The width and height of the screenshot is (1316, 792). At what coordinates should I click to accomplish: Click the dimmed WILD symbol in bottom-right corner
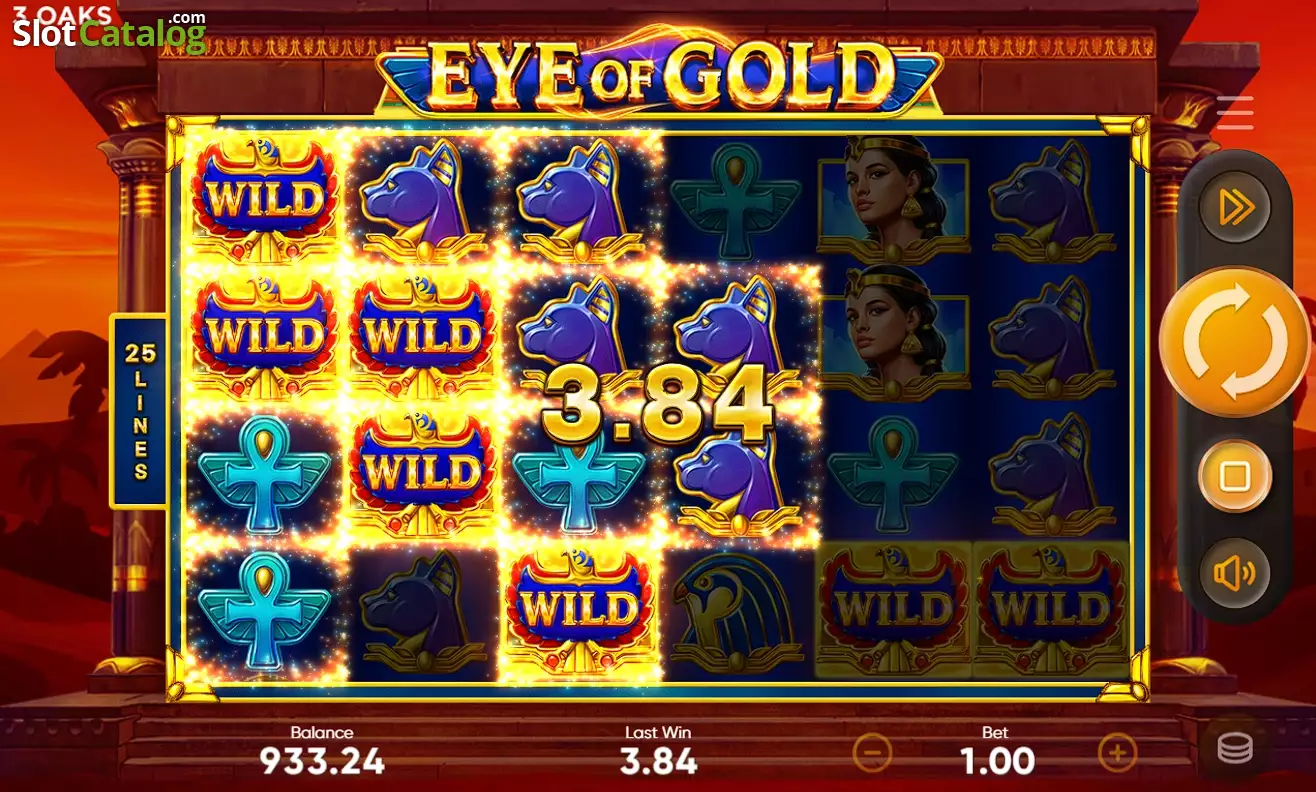point(1050,612)
